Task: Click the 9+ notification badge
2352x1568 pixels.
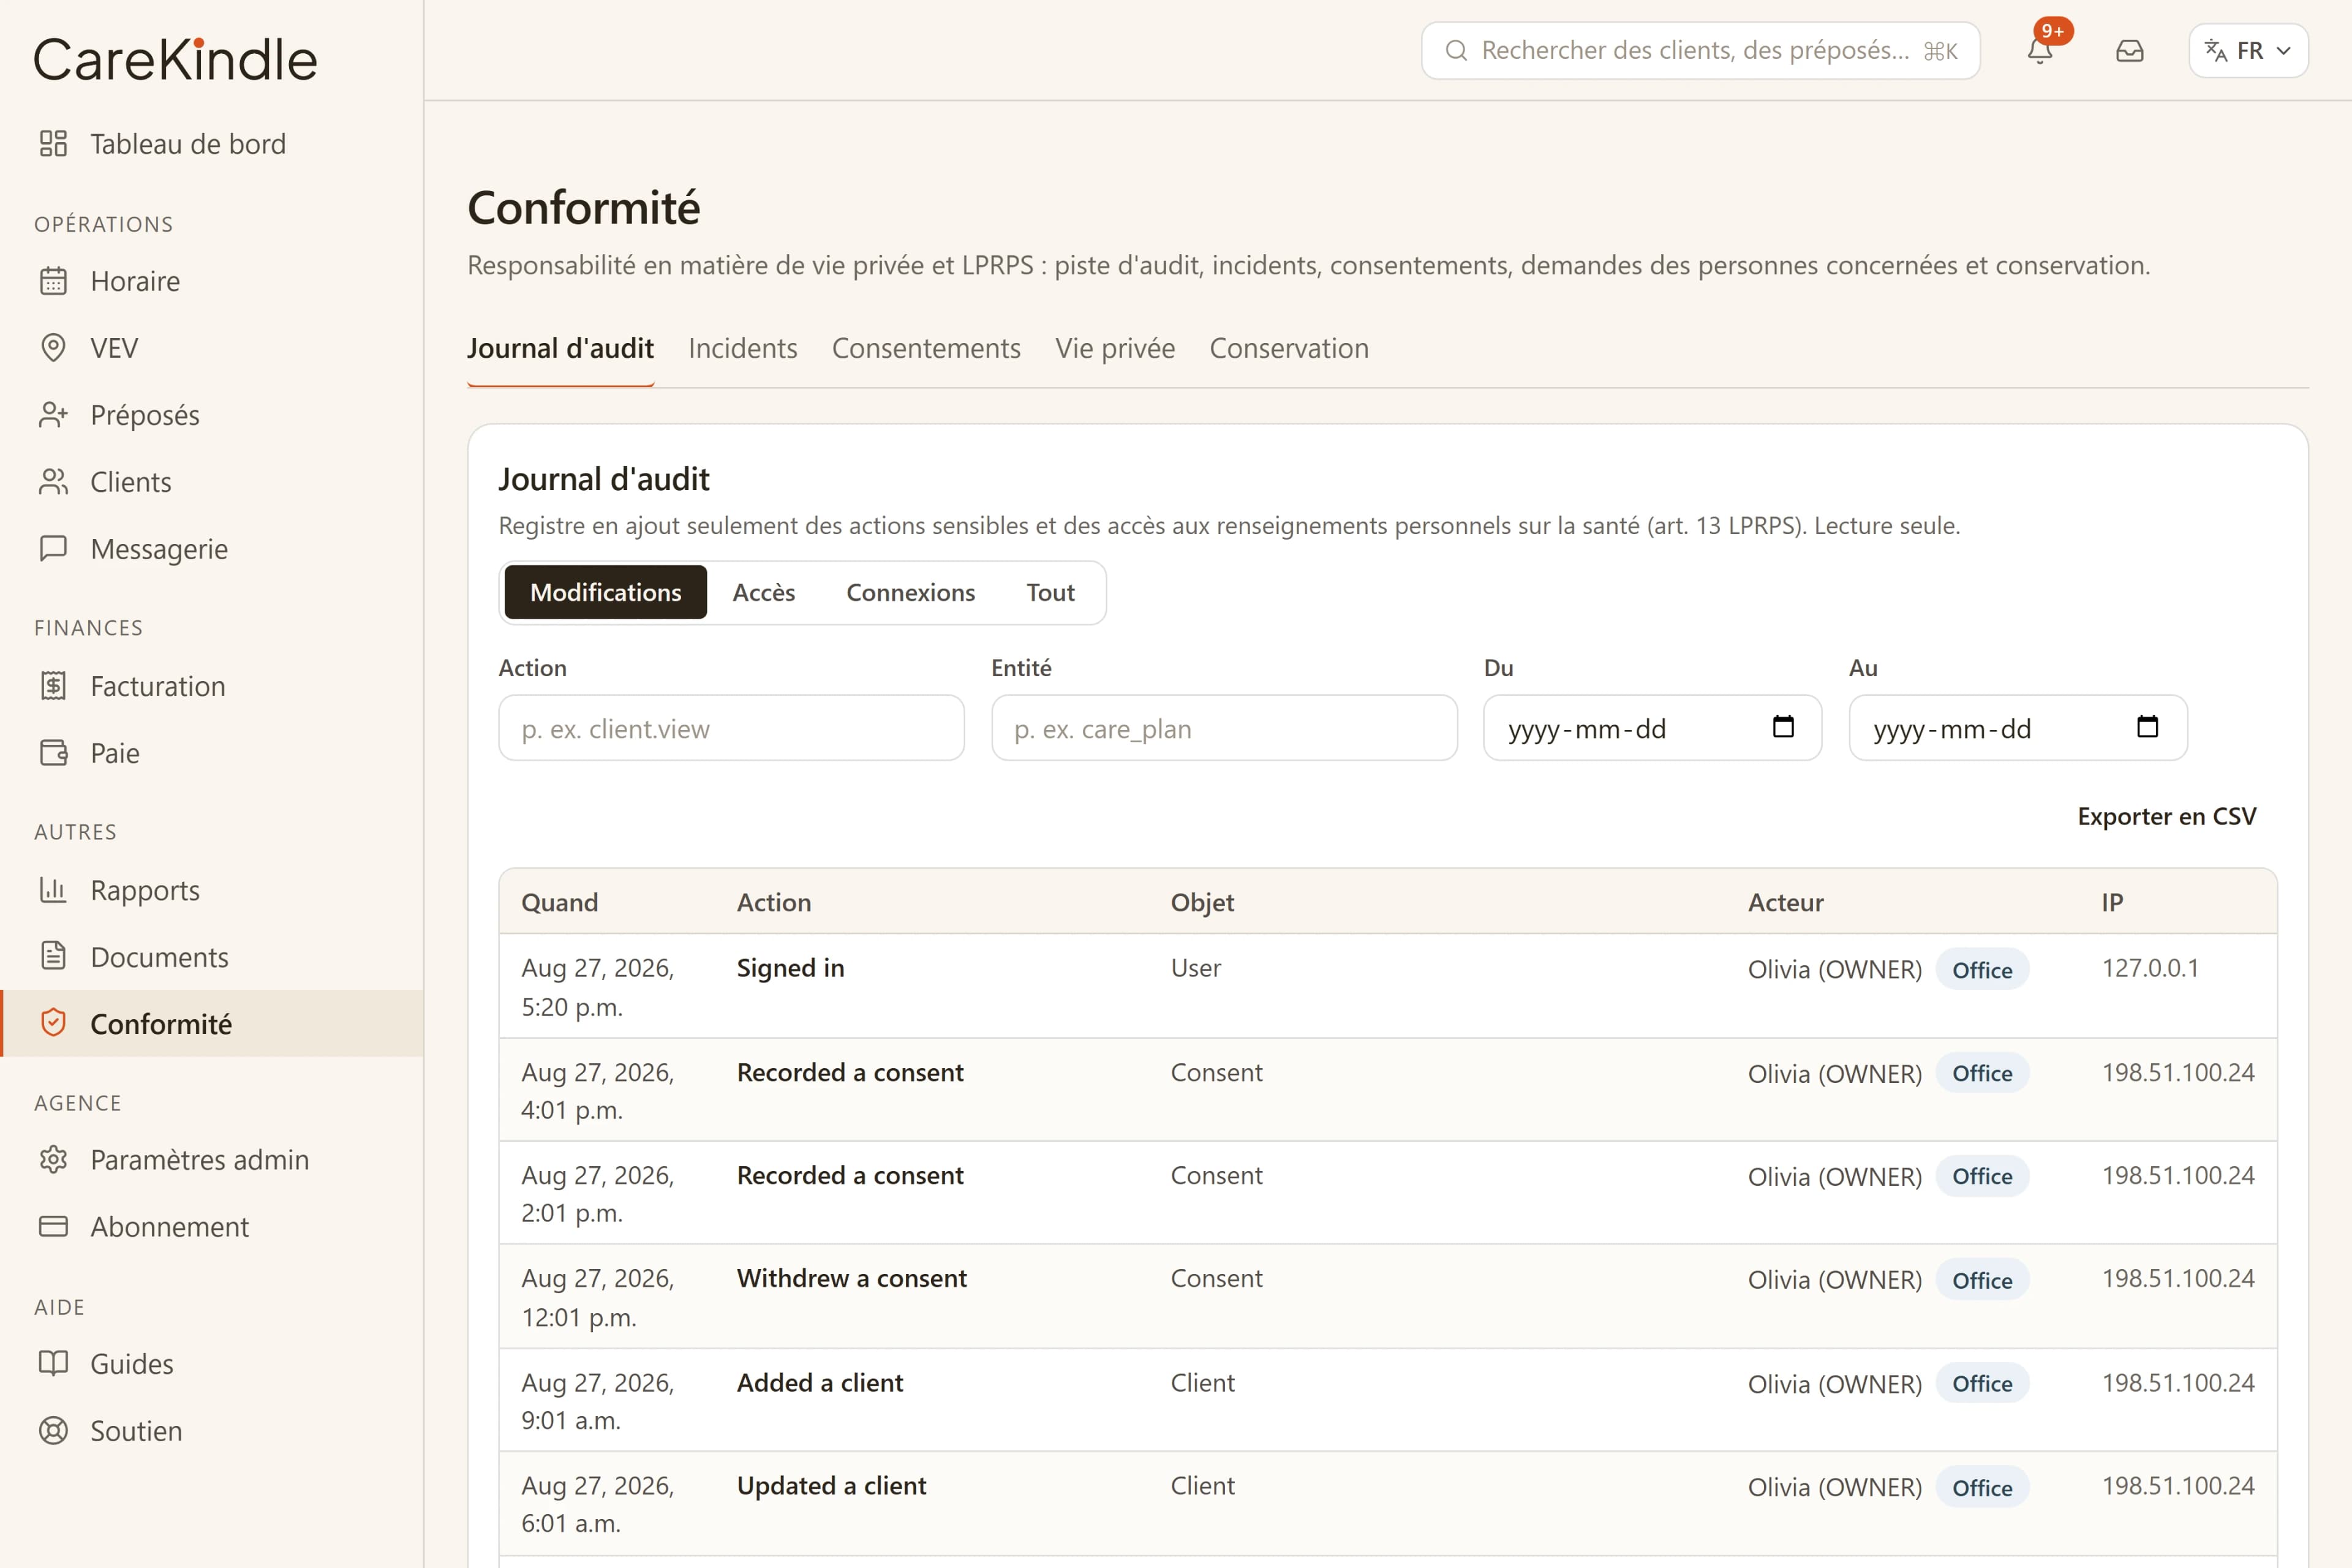Action: pos(2053,31)
